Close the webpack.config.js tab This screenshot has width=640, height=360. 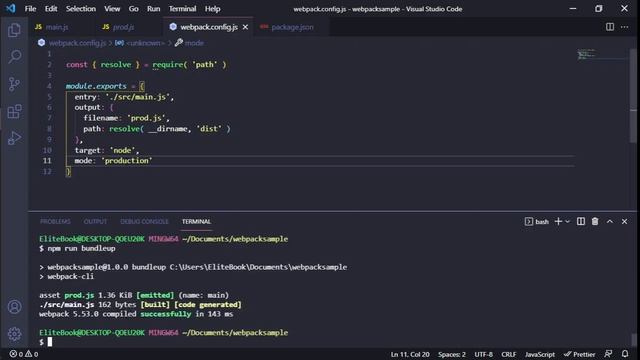(245, 27)
